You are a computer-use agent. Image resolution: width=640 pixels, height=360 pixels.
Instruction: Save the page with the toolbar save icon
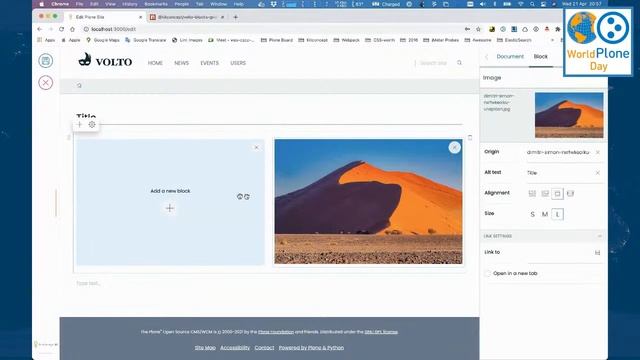(46, 61)
